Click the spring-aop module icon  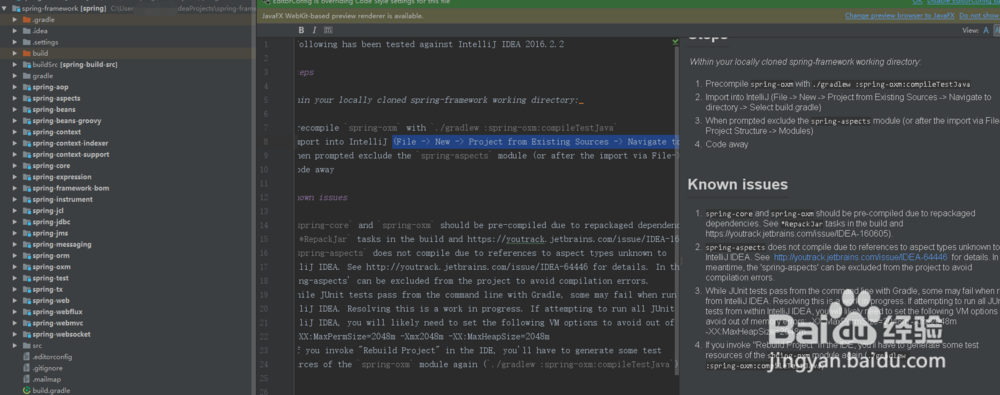click(x=26, y=87)
